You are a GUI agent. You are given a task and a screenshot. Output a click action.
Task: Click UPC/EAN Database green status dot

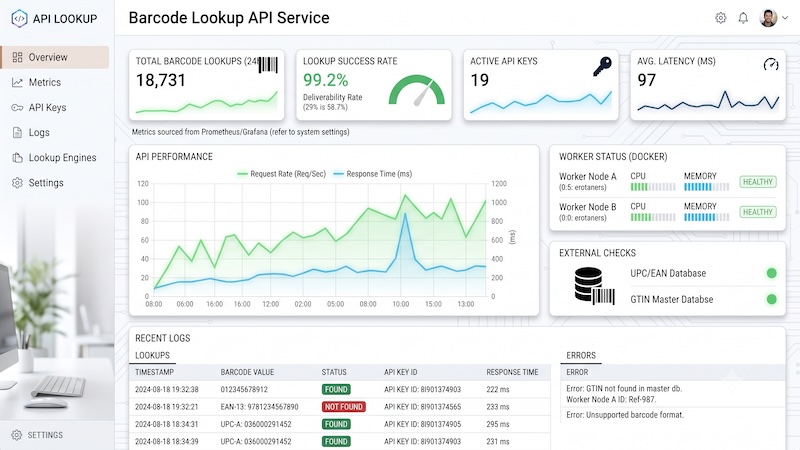click(x=771, y=273)
